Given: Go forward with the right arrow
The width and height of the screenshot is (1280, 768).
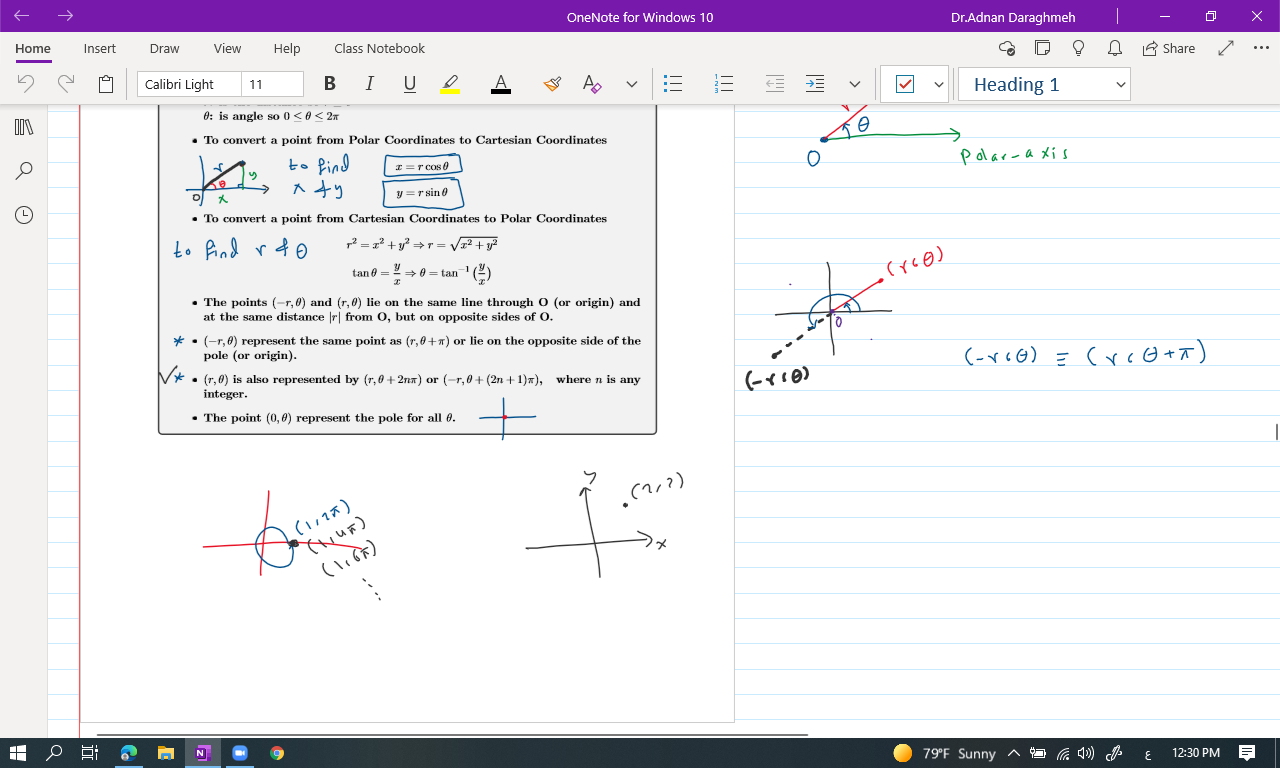Looking at the screenshot, I should 66,16.
